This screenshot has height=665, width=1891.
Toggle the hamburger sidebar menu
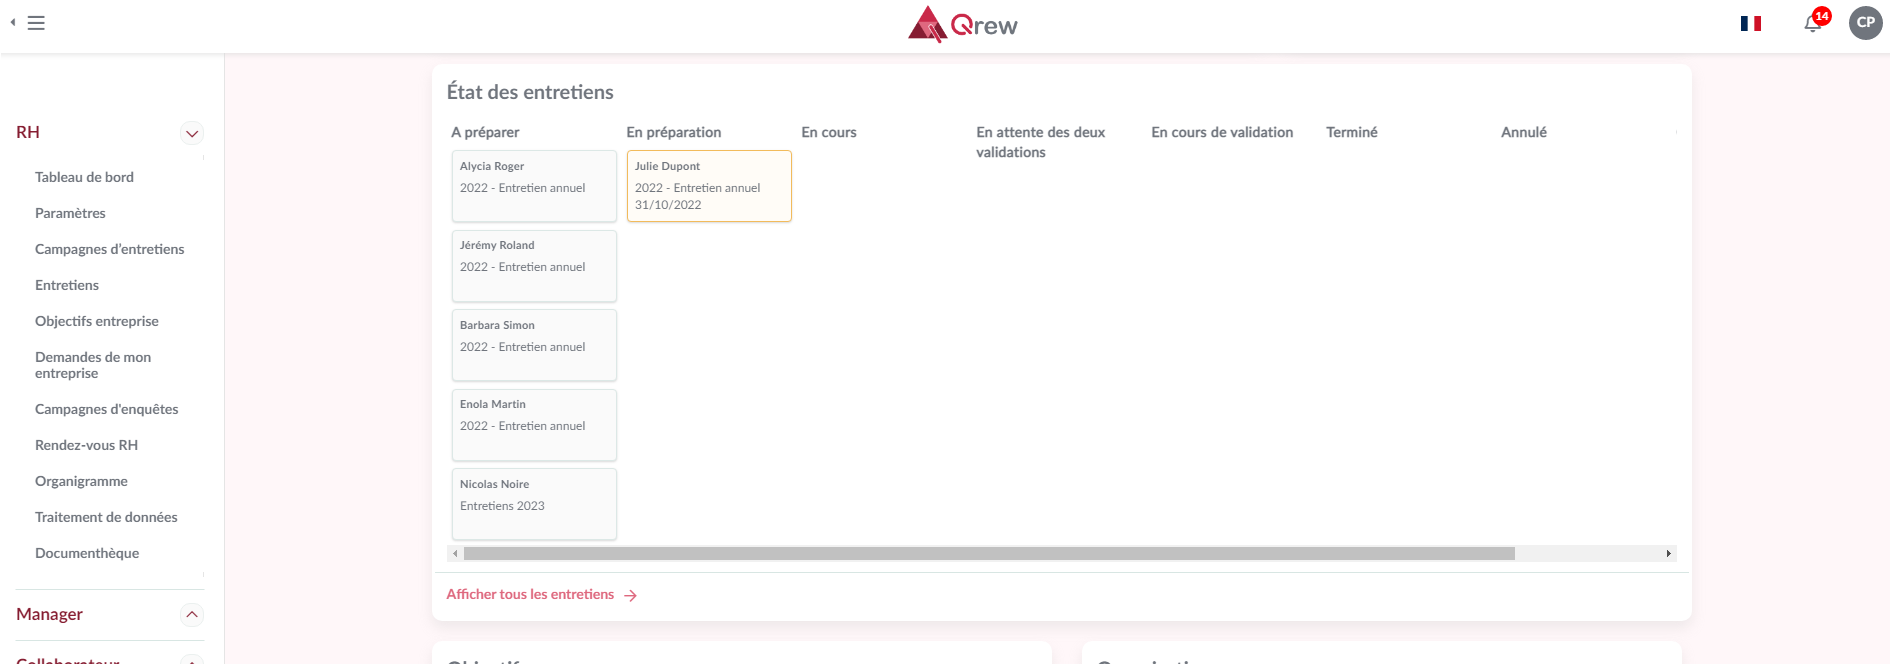tap(36, 23)
